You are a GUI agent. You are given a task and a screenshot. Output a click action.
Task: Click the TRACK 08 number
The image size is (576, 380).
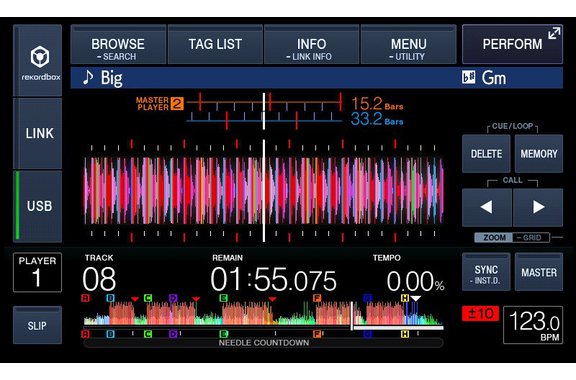pos(99,279)
